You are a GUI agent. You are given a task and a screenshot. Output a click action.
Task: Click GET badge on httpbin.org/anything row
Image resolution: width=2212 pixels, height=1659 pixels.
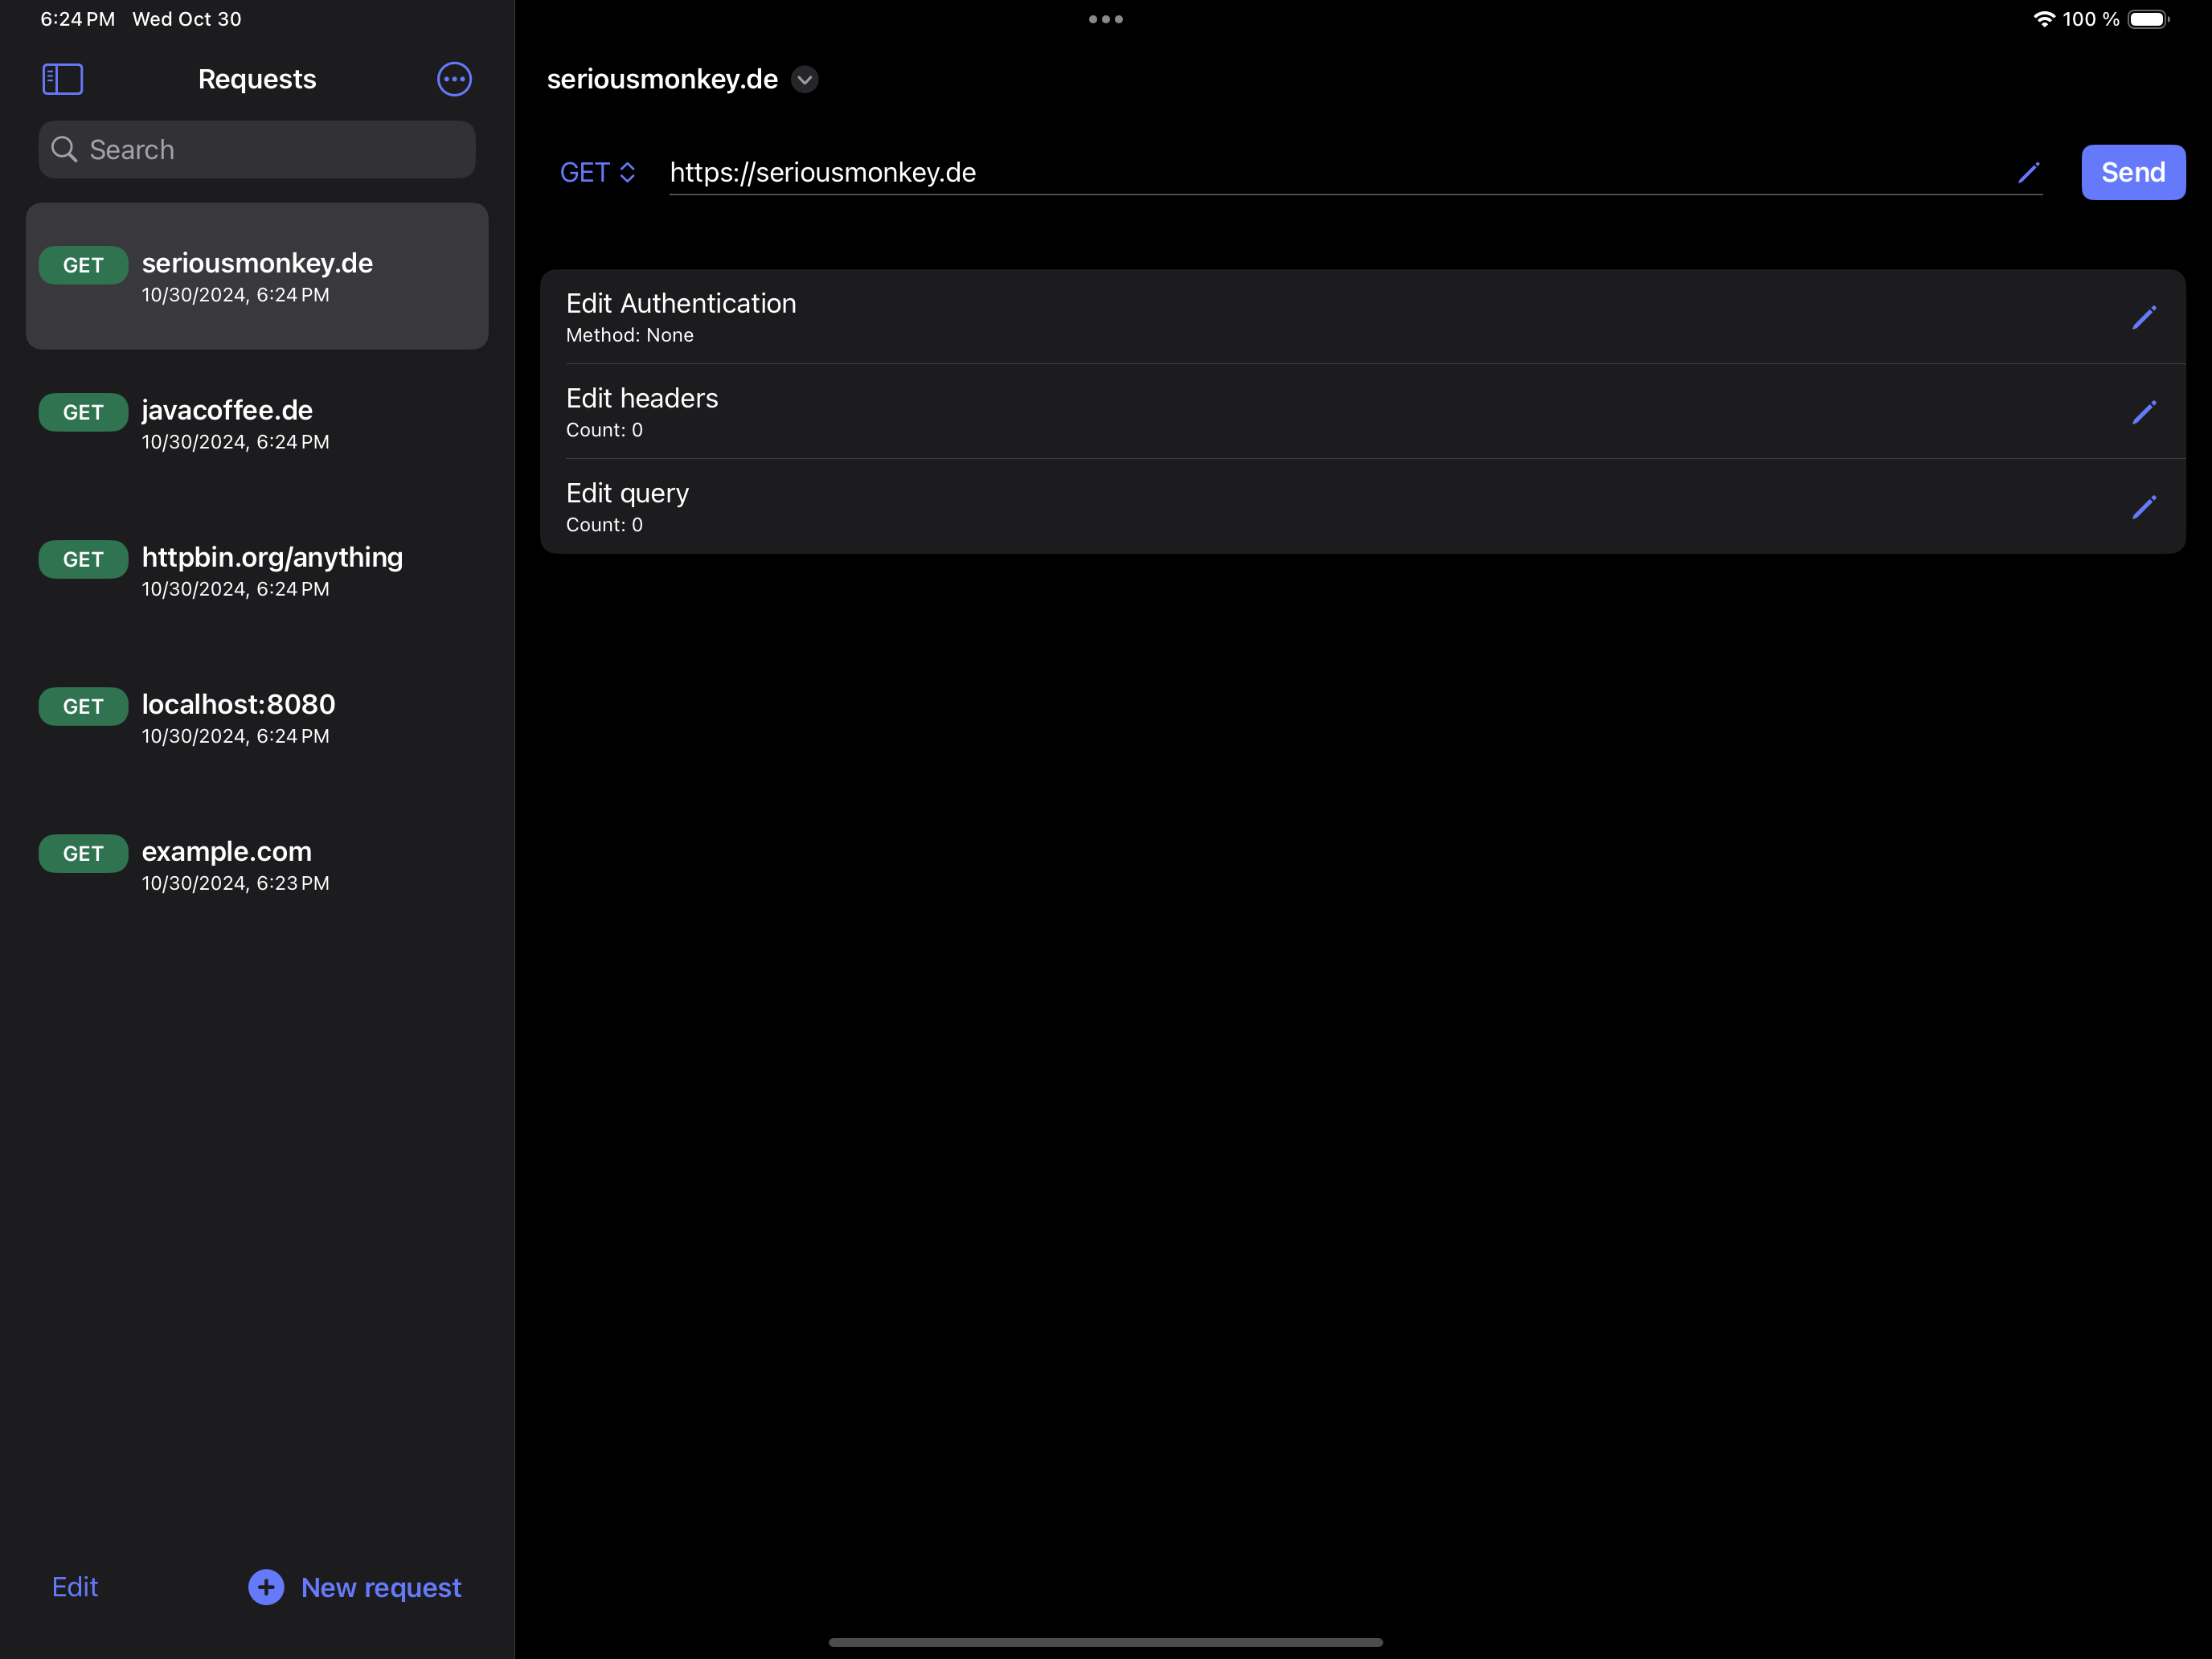pyautogui.click(x=83, y=559)
